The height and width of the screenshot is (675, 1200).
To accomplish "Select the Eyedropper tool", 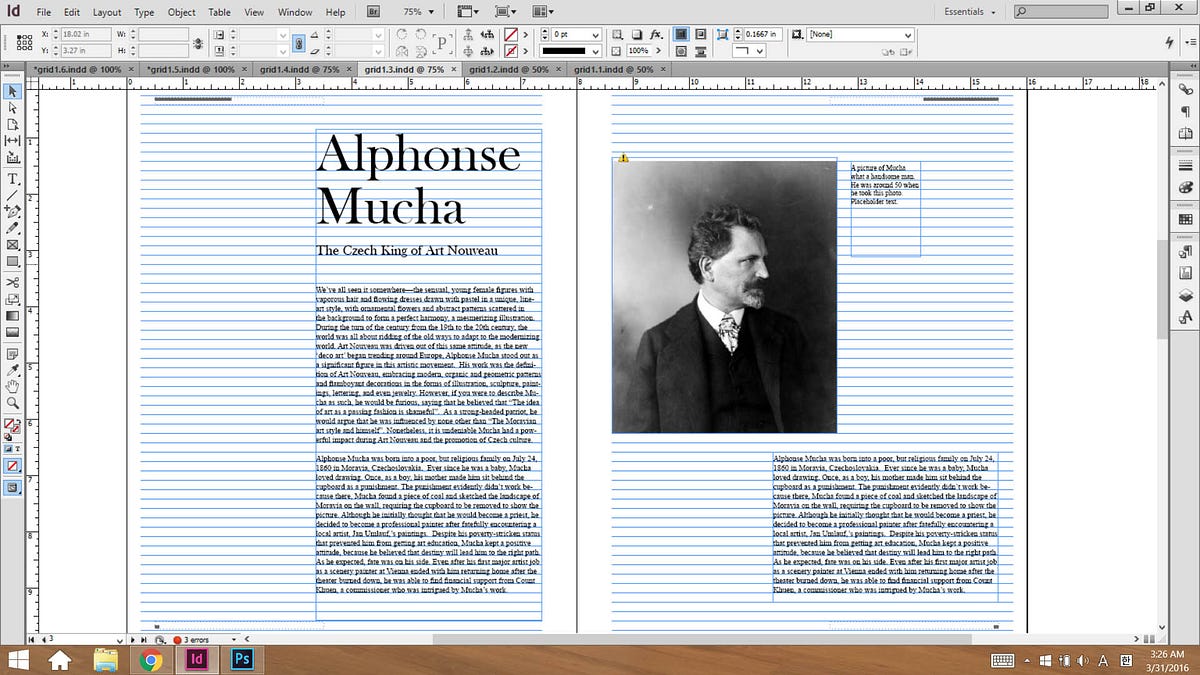I will pos(13,370).
